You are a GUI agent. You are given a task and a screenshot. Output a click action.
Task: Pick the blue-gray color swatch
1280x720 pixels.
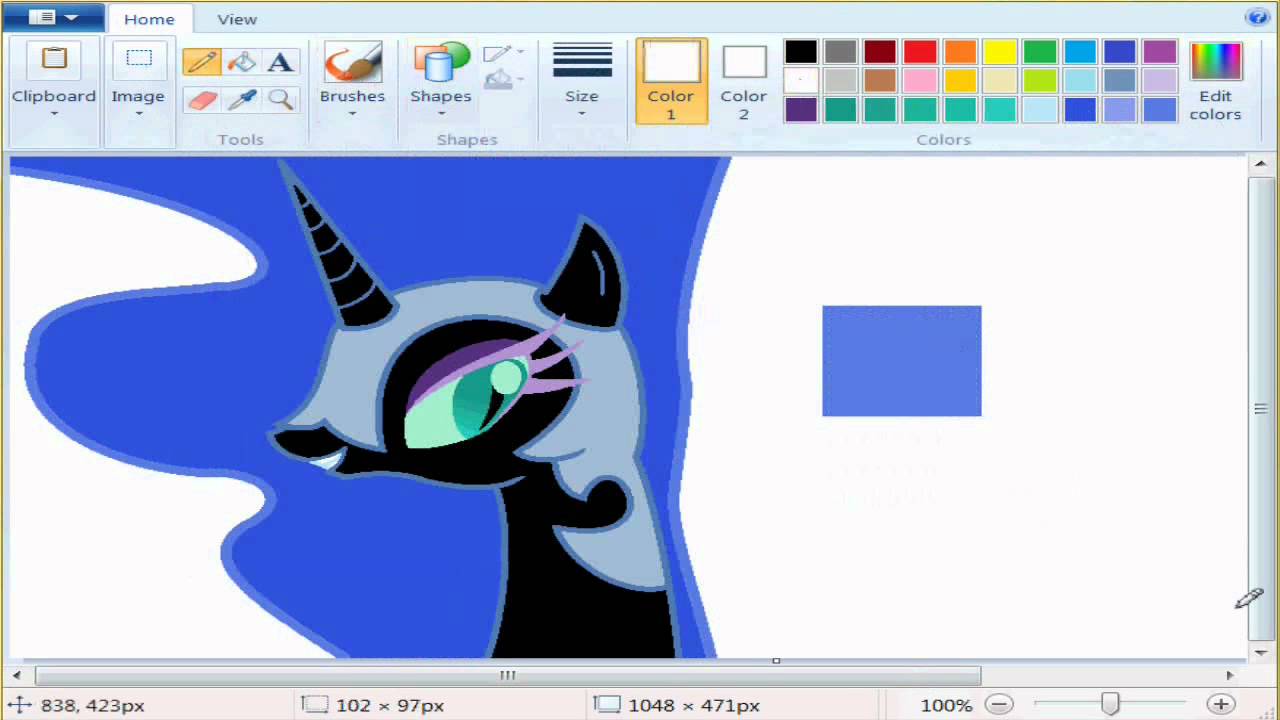pyautogui.click(x=1120, y=81)
